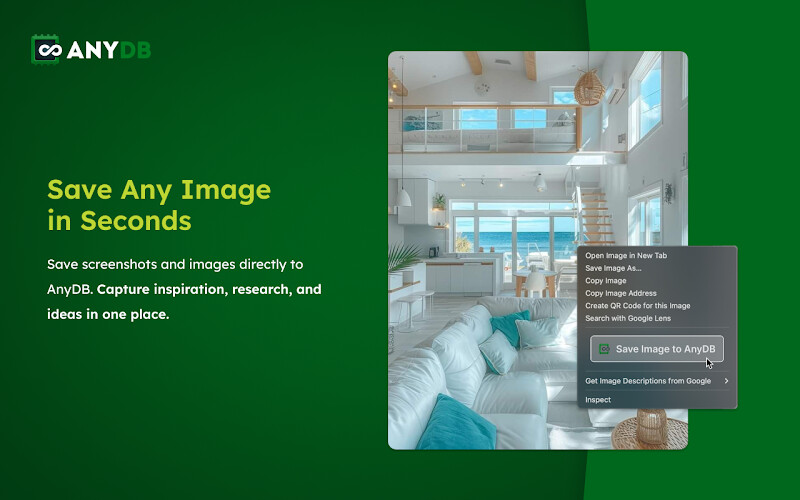
Task: Click the teal pillow on the sofa
Action: point(456,420)
